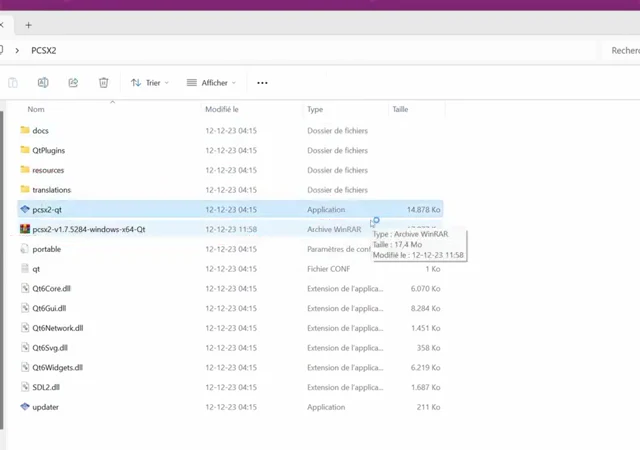Open the Afficher view dropdown
Image resolution: width=640 pixels, height=450 pixels.
tap(211, 83)
